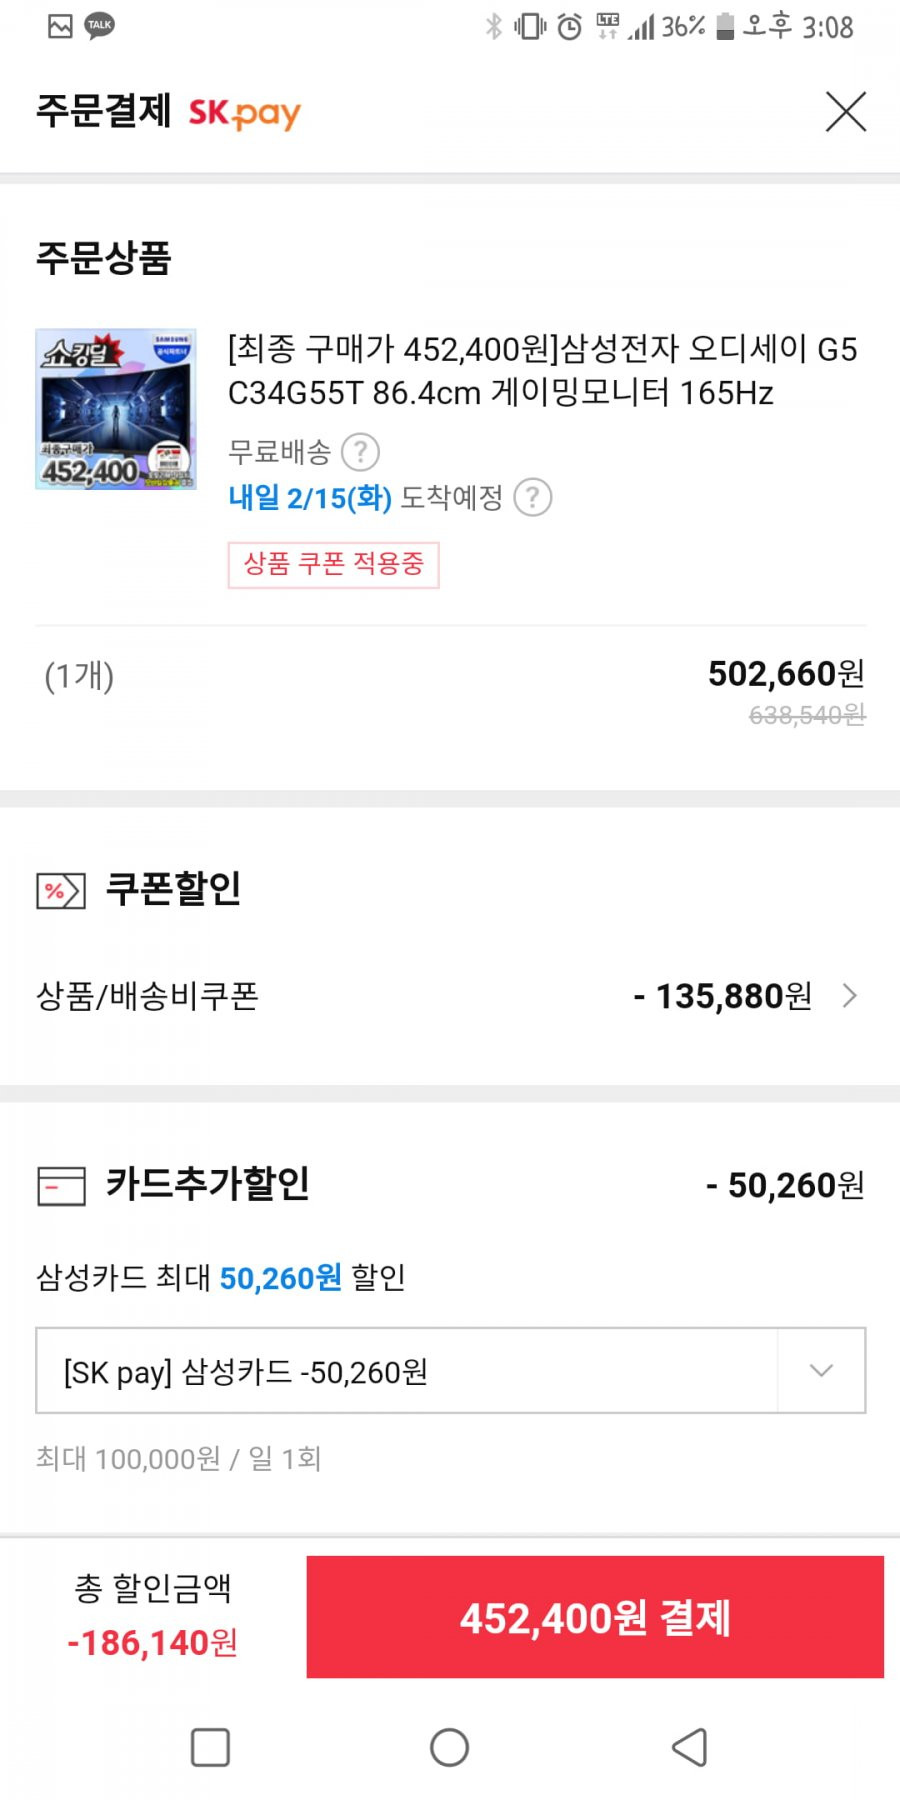Tap the 452,400원 결제 payment button
The height and width of the screenshot is (1800, 900).
coord(595,1617)
